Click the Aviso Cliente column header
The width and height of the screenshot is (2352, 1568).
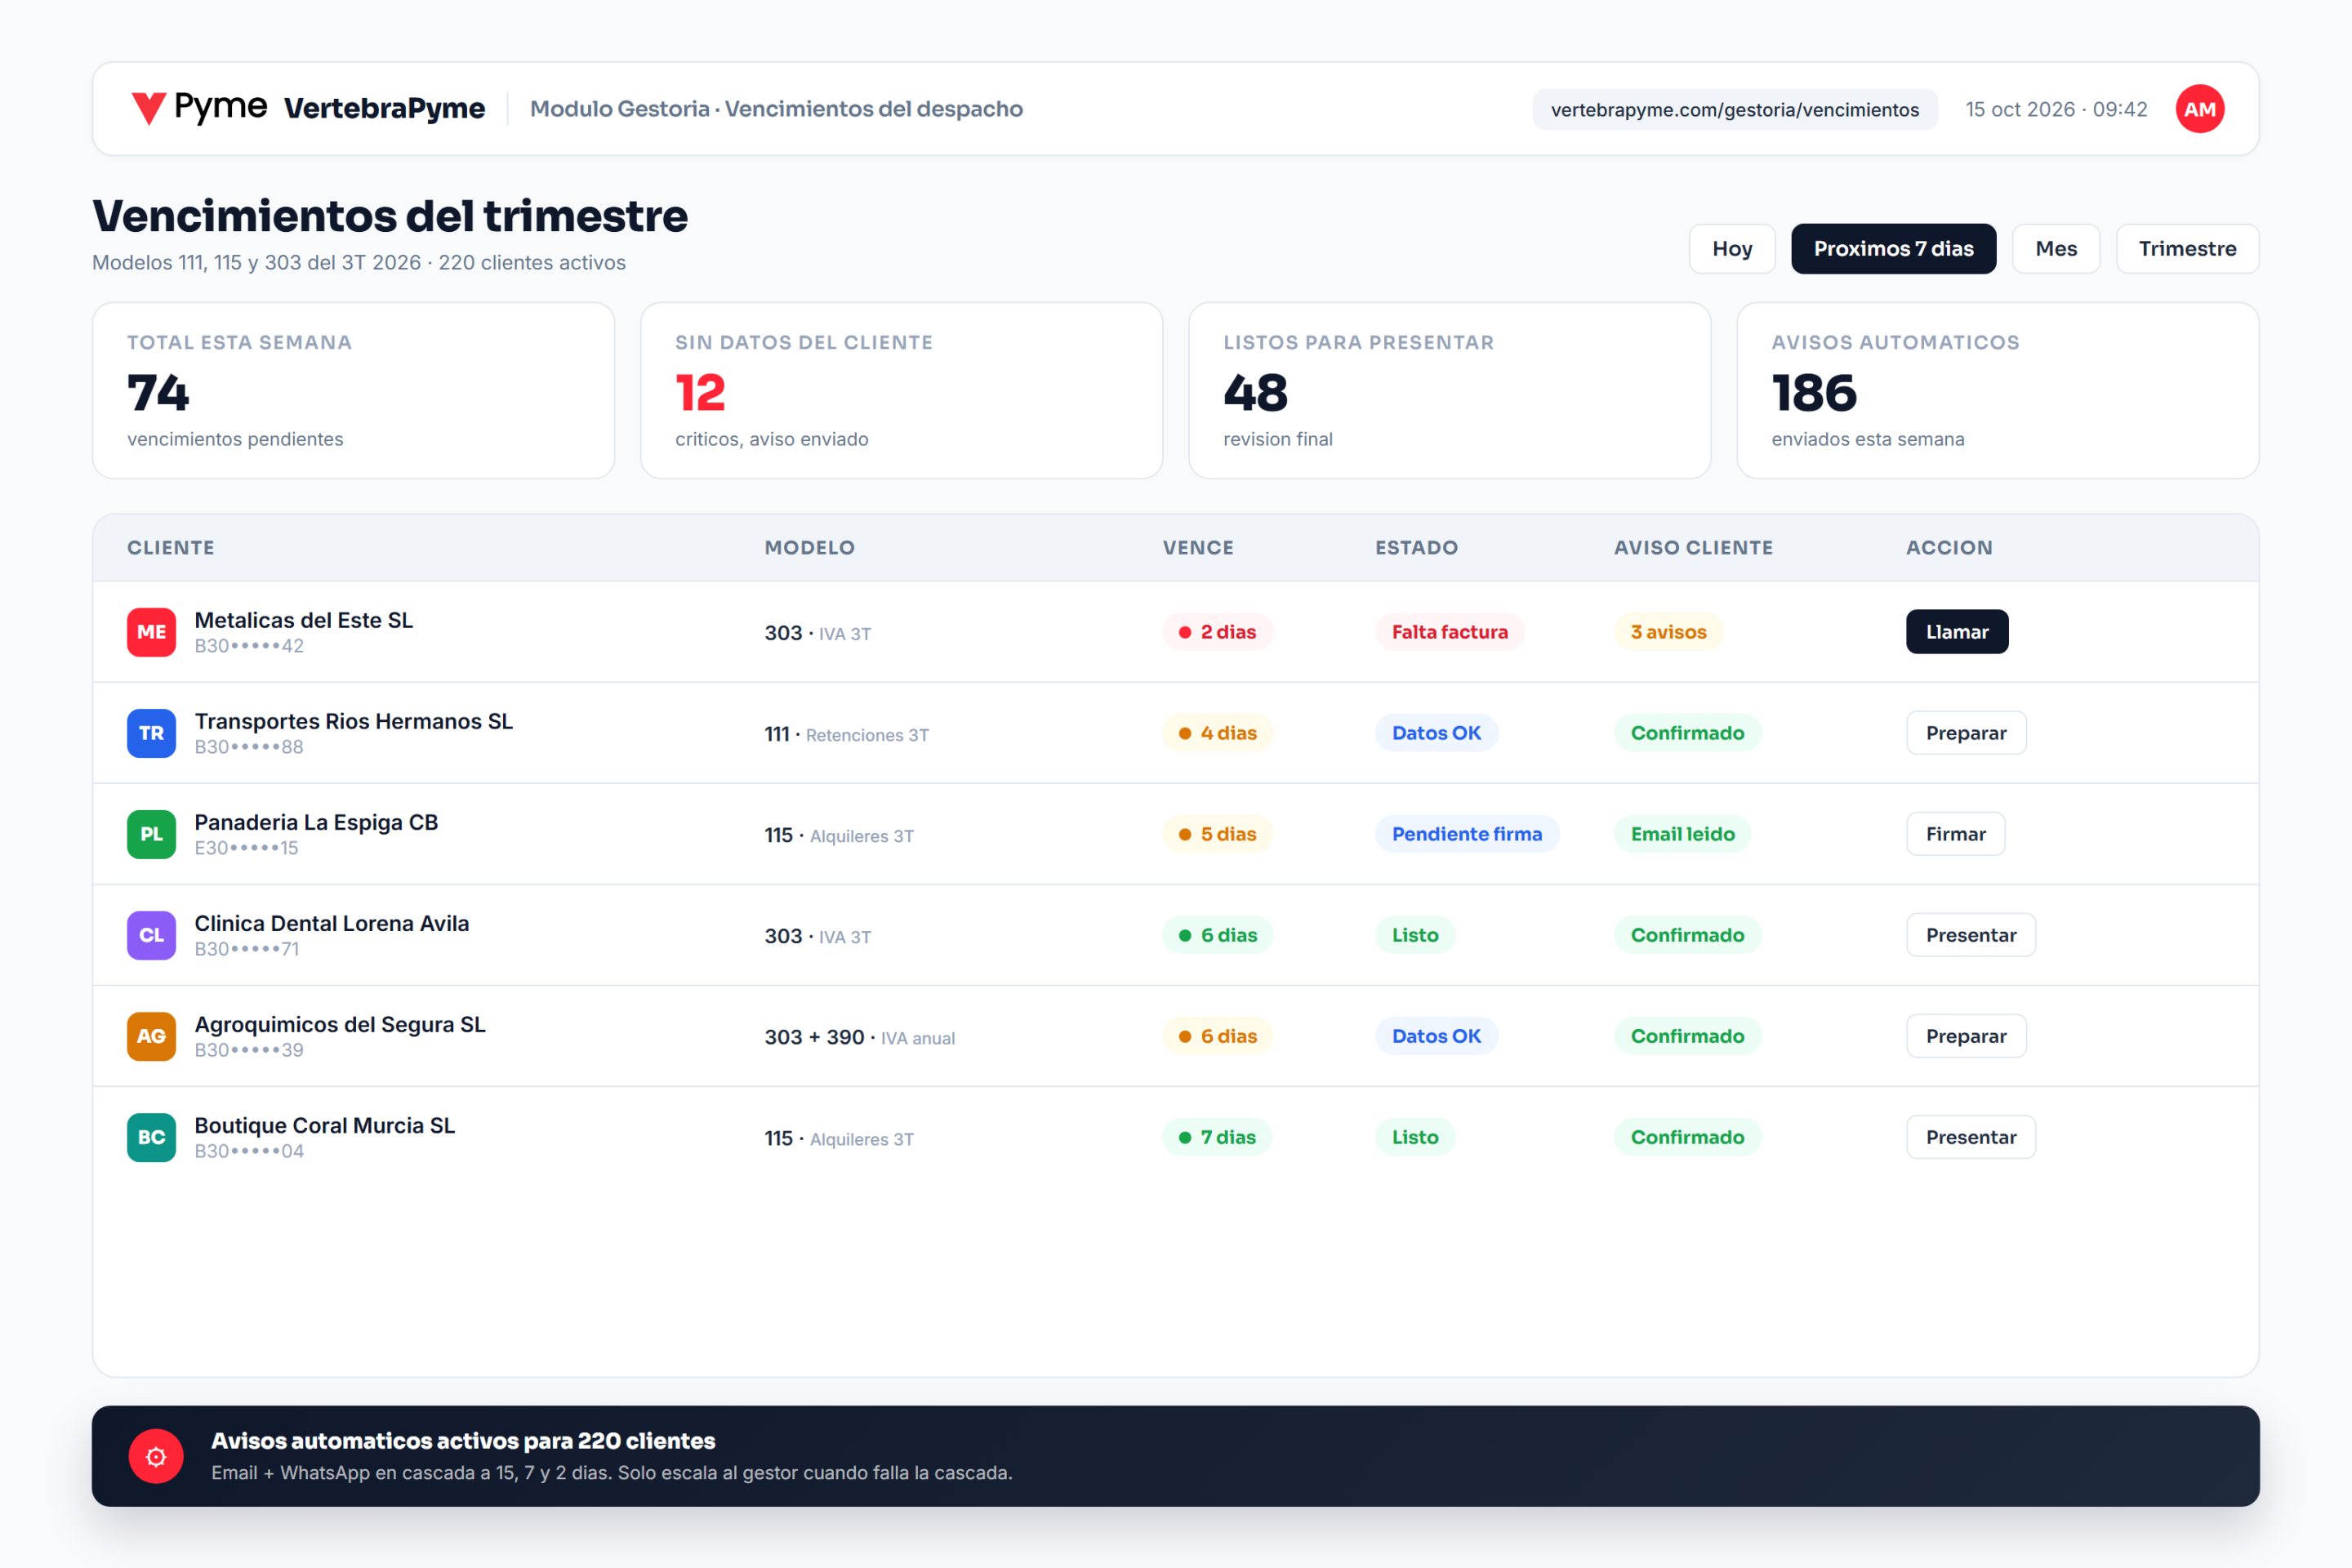click(x=1693, y=547)
